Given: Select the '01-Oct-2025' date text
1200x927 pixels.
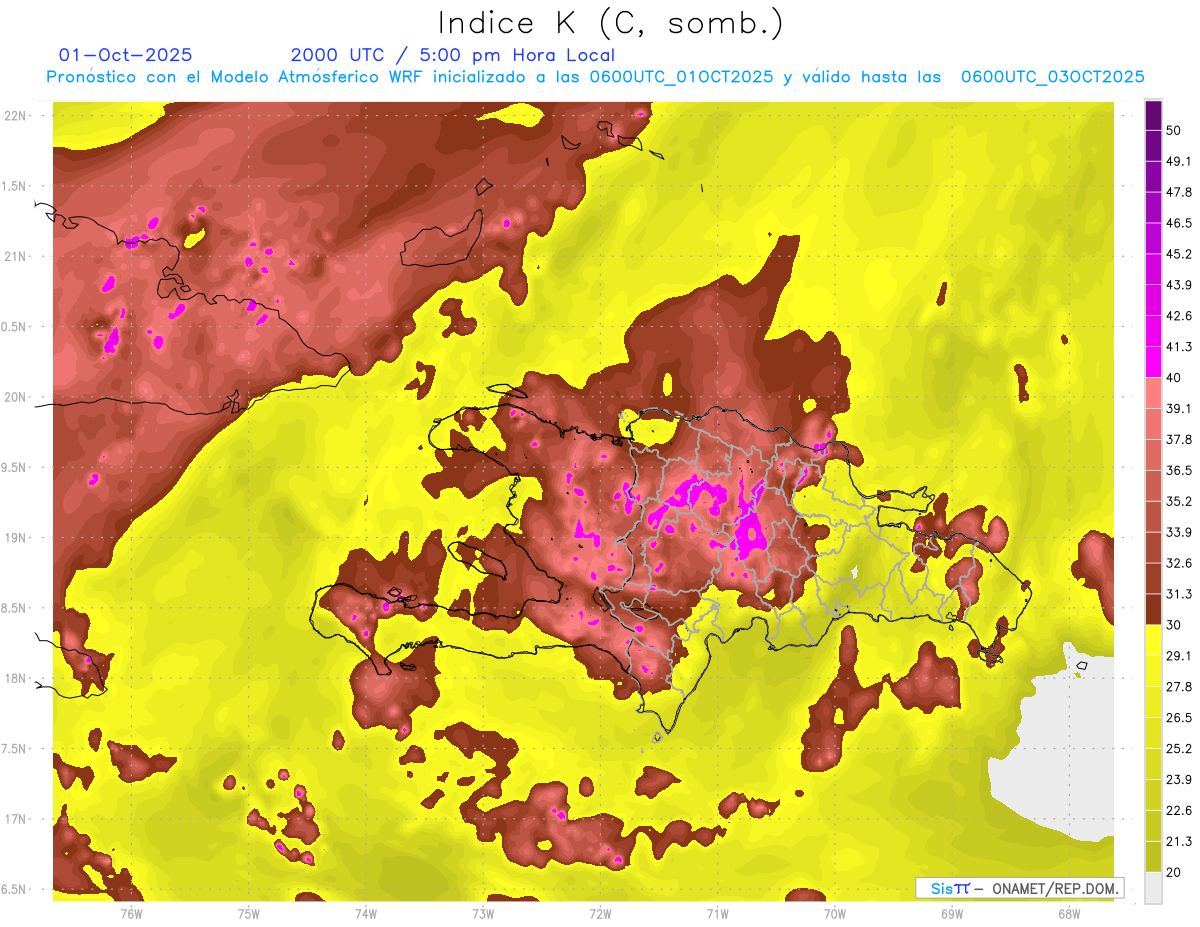Looking at the screenshot, I should click(x=126, y=55).
